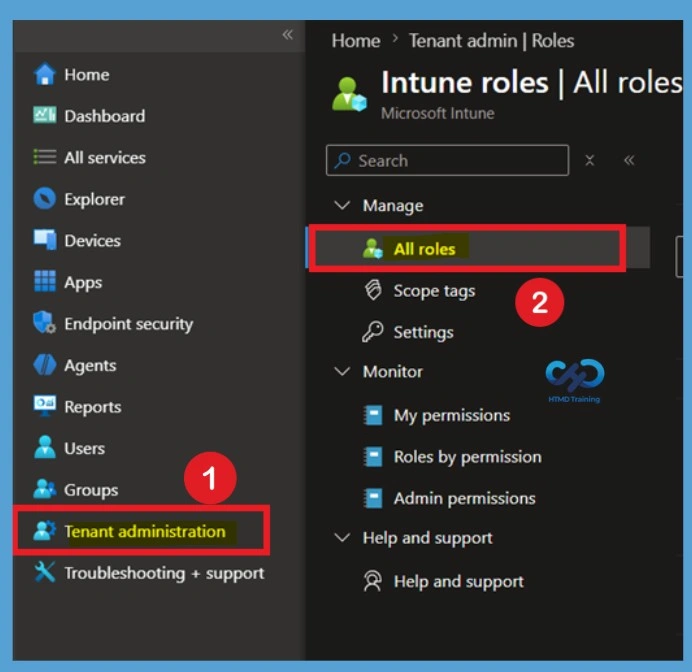Click the Groups people icon
This screenshot has height=672, width=692.
(45, 489)
